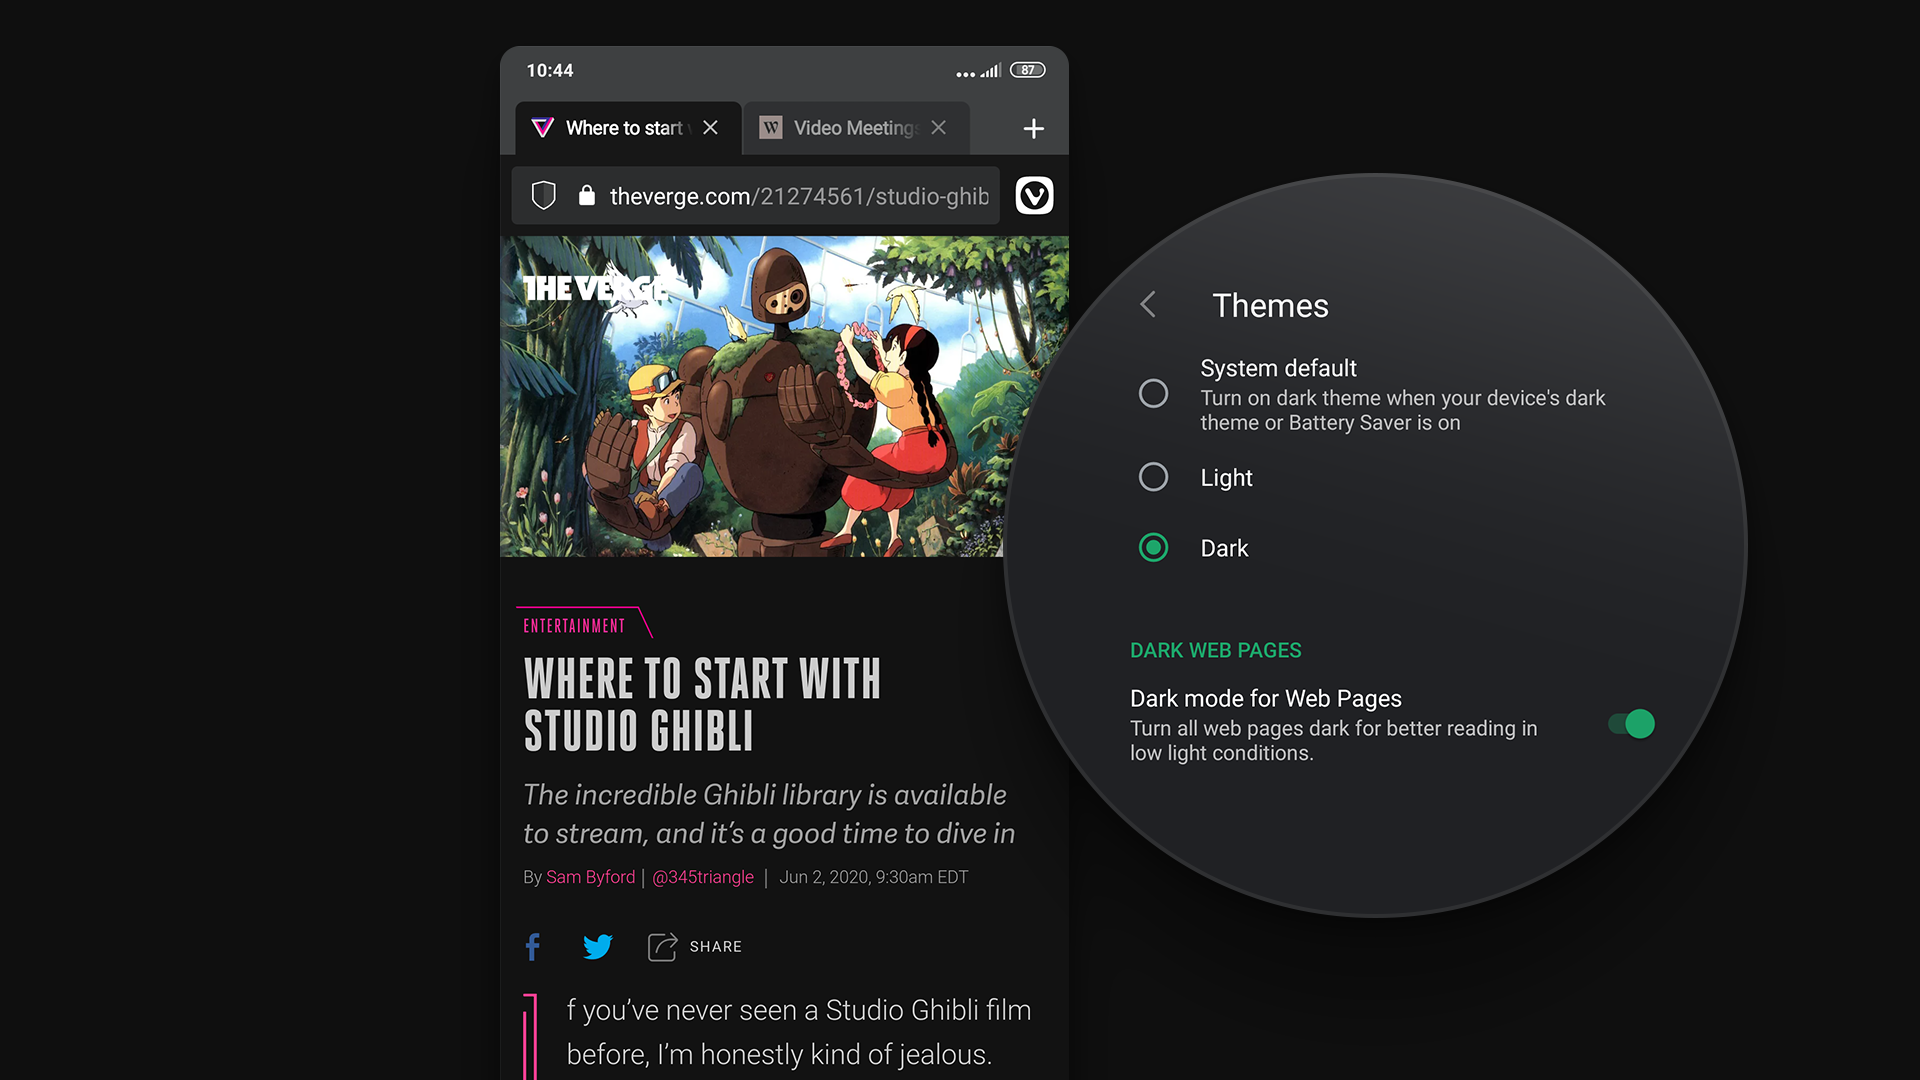Click the generic share icon
The height and width of the screenshot is (1080, 1920).
[662, 945]
